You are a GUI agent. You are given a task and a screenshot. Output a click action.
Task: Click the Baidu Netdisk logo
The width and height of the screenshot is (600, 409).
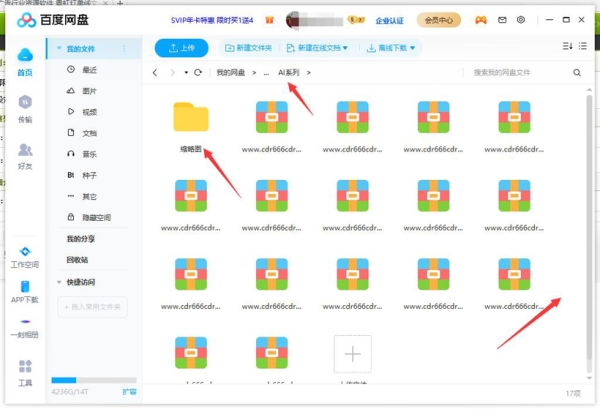tap(53, 20)
